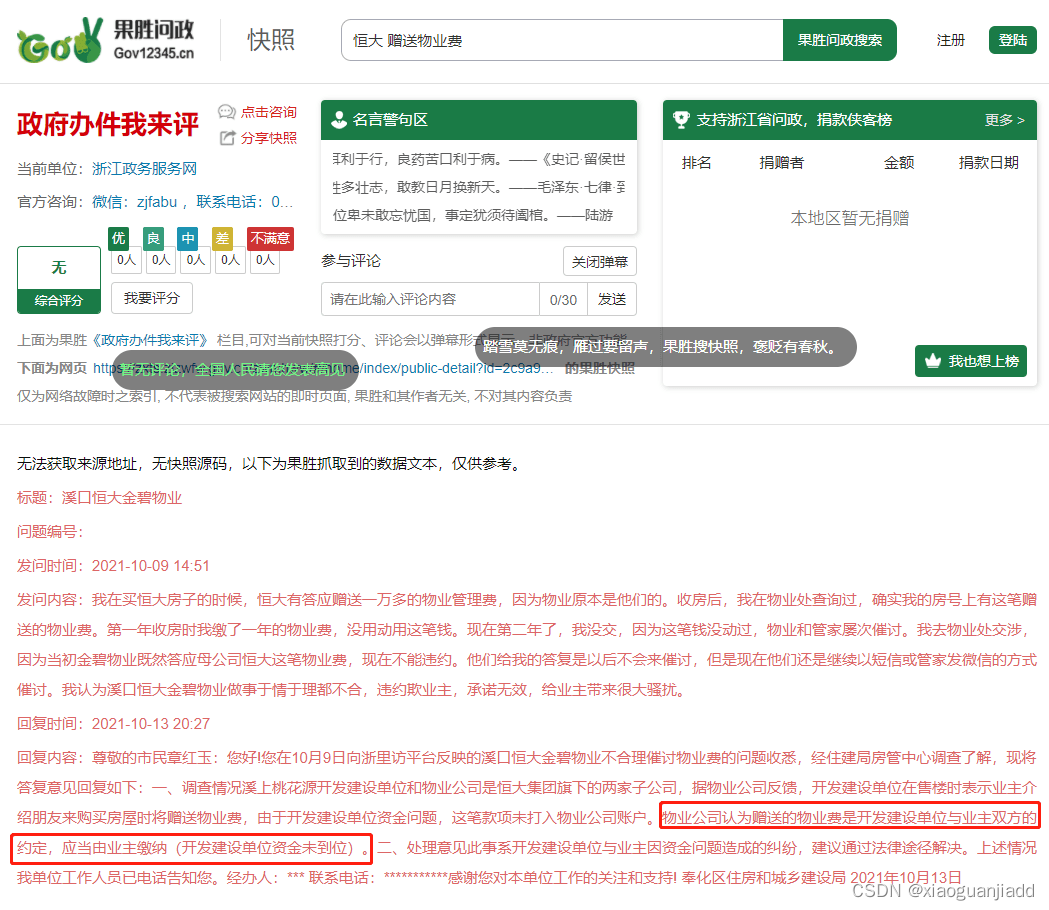Click the share icon beside 分享快照
Viewport: 1049px width, 910px height.
point(227,138)
